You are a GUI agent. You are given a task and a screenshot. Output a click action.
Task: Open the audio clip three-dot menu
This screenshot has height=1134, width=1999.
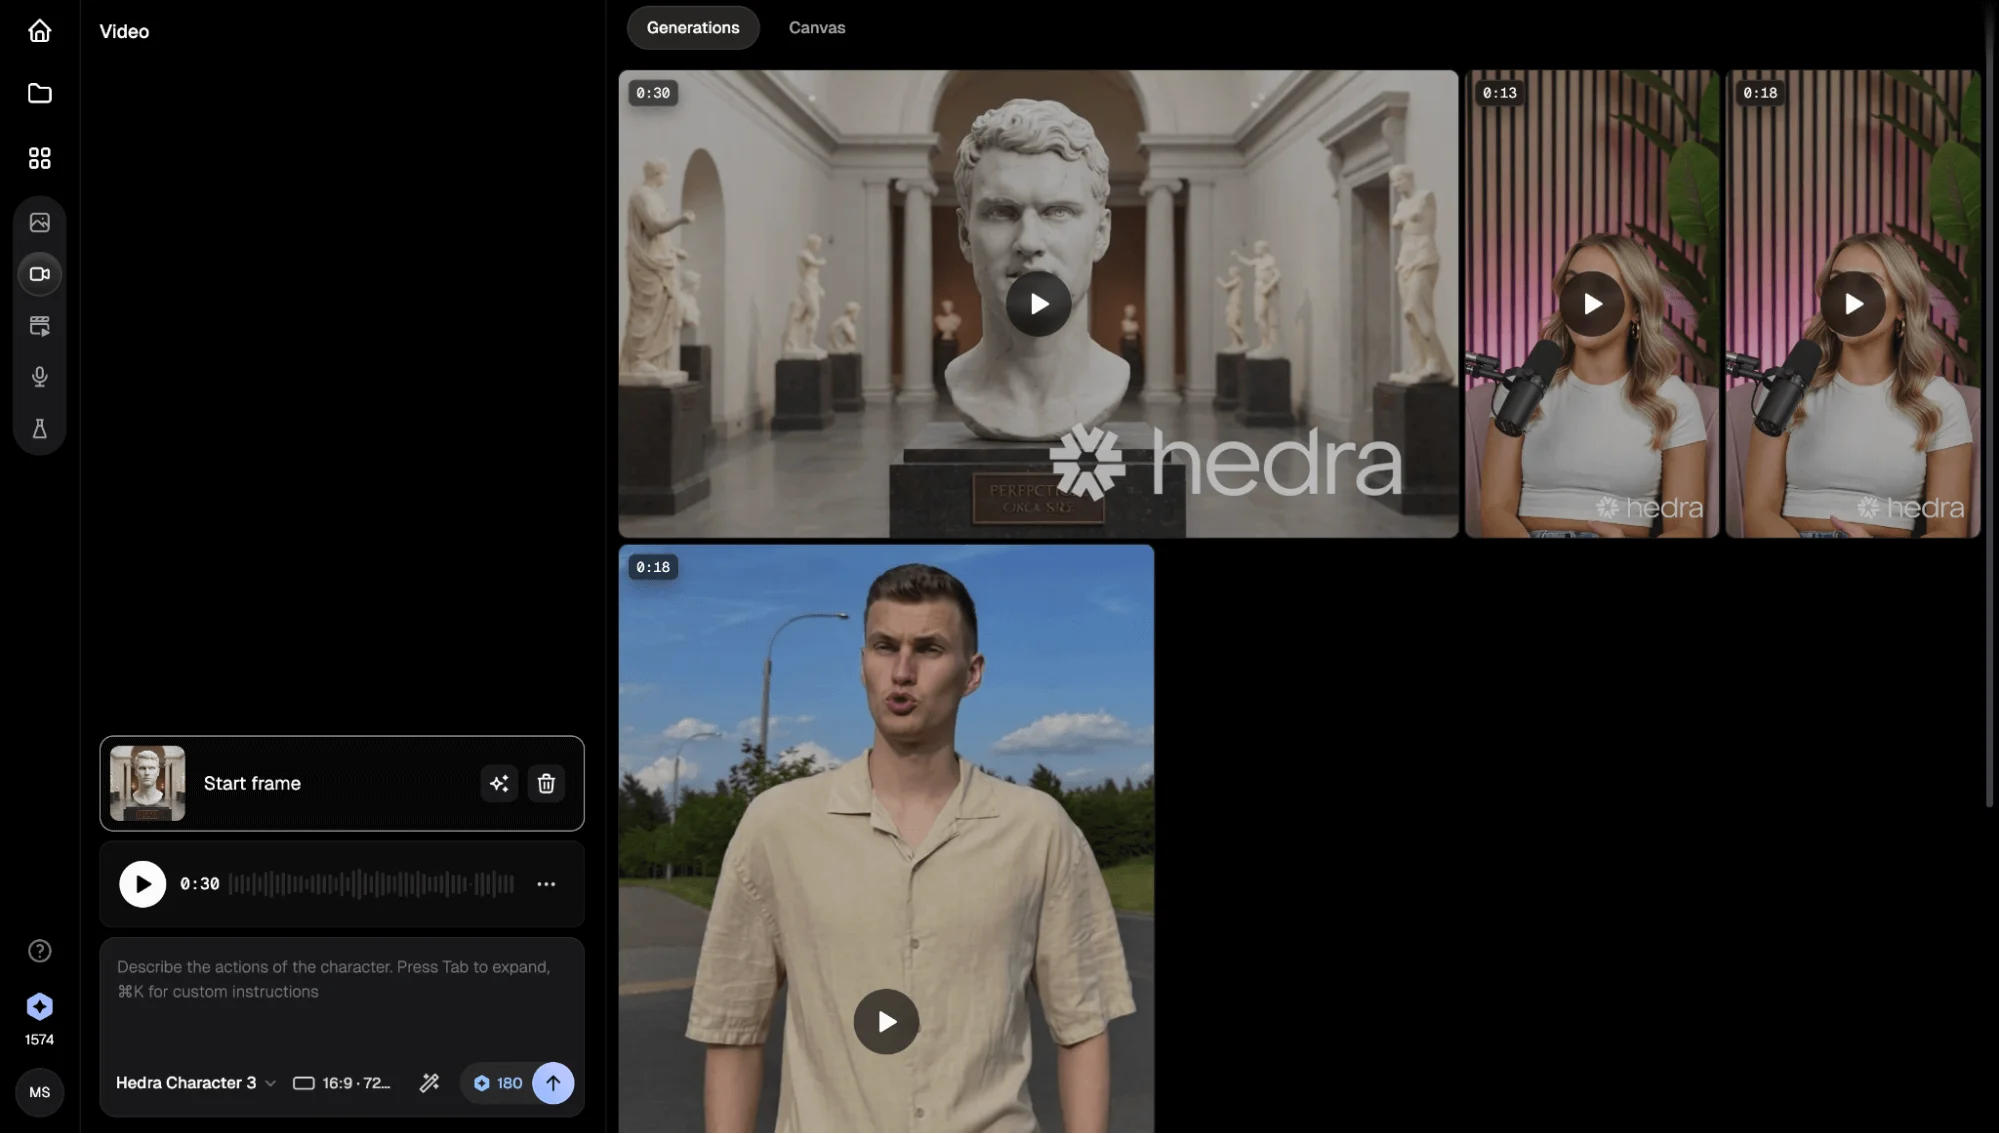click(x=546, y=884)
